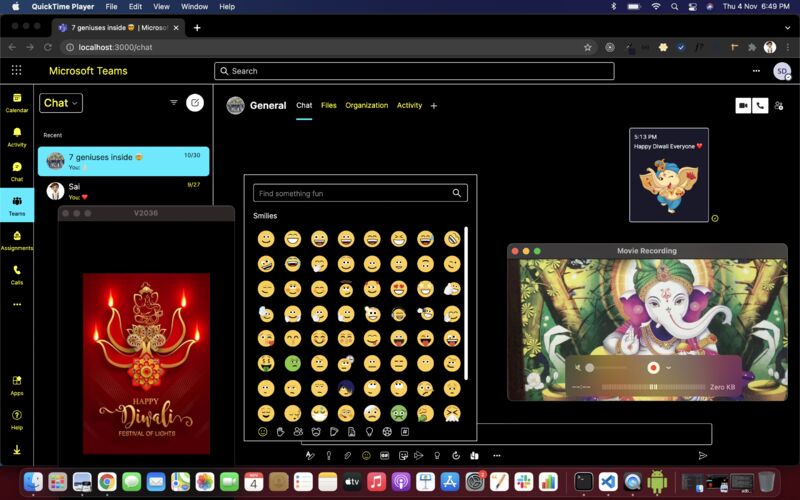Open Chrome from the Dock
The width and height of the screenshot is (800, 500).
coord(107,482)
